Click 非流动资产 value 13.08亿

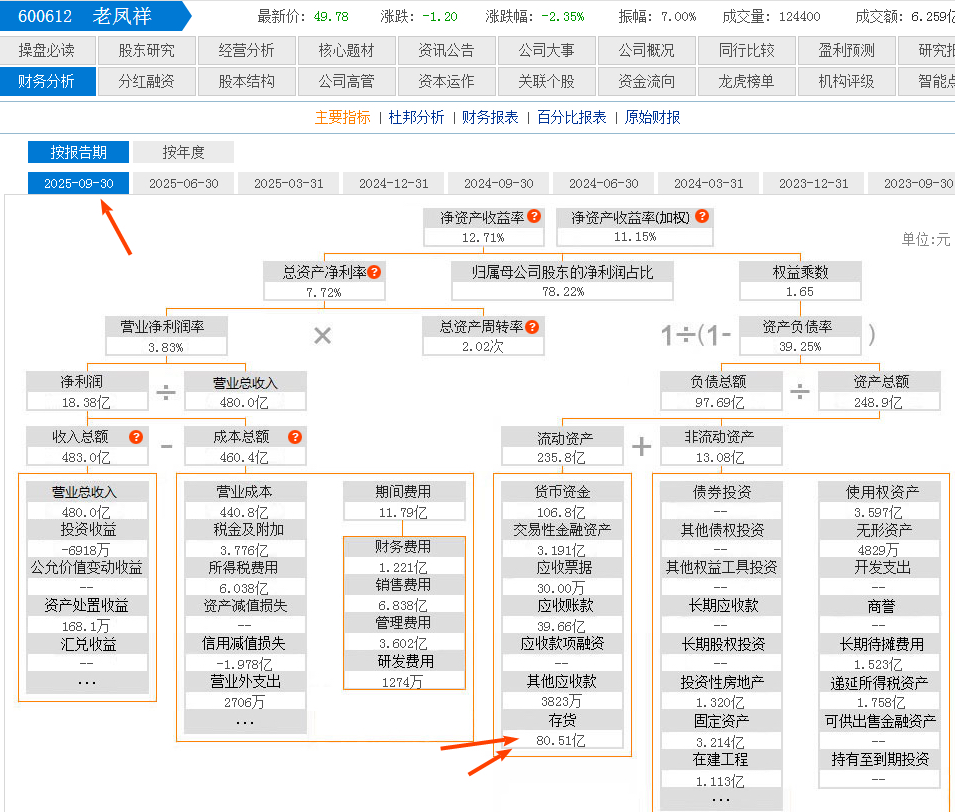pos(720,457)
